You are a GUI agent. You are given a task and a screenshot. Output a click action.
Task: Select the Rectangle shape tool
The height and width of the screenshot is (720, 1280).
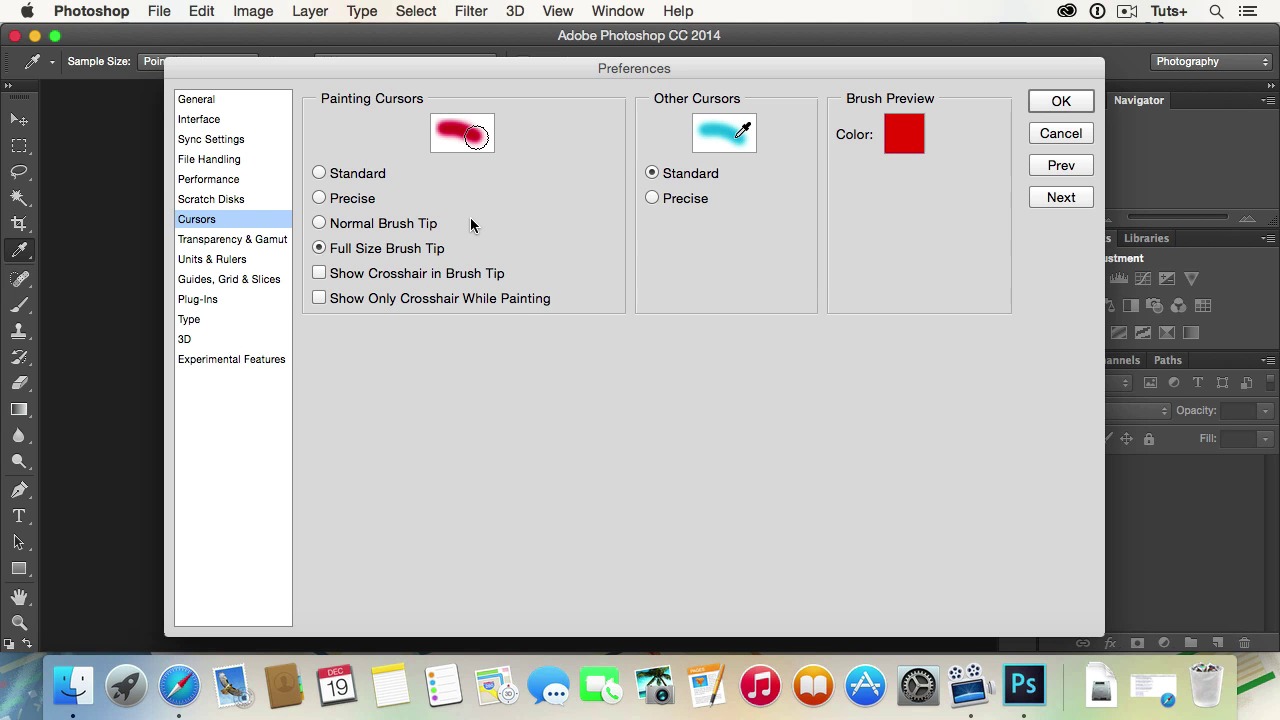(19, 568)
